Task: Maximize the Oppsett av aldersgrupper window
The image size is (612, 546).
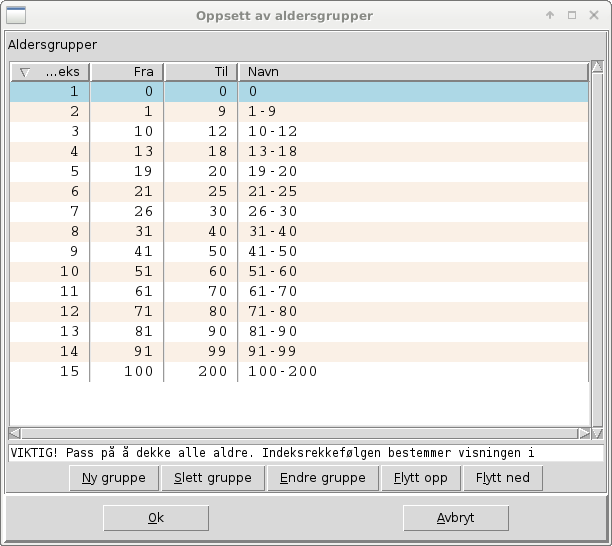Action: pyautogui.click(x=571, y=15)
